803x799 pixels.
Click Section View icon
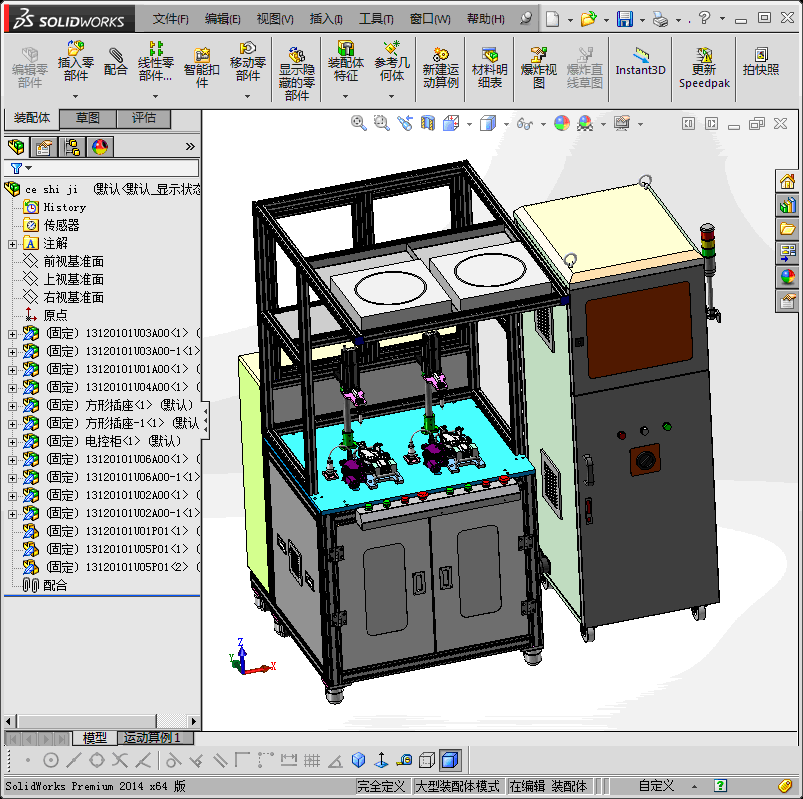(428, 123)
